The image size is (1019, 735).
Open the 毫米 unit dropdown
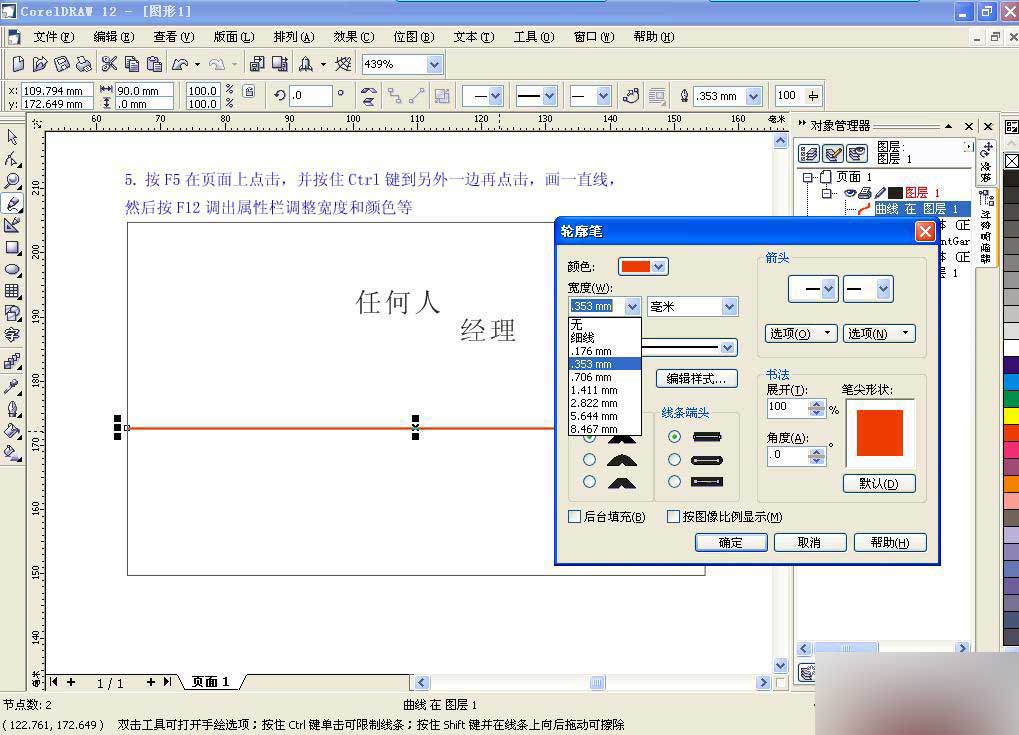coord(729,307)
